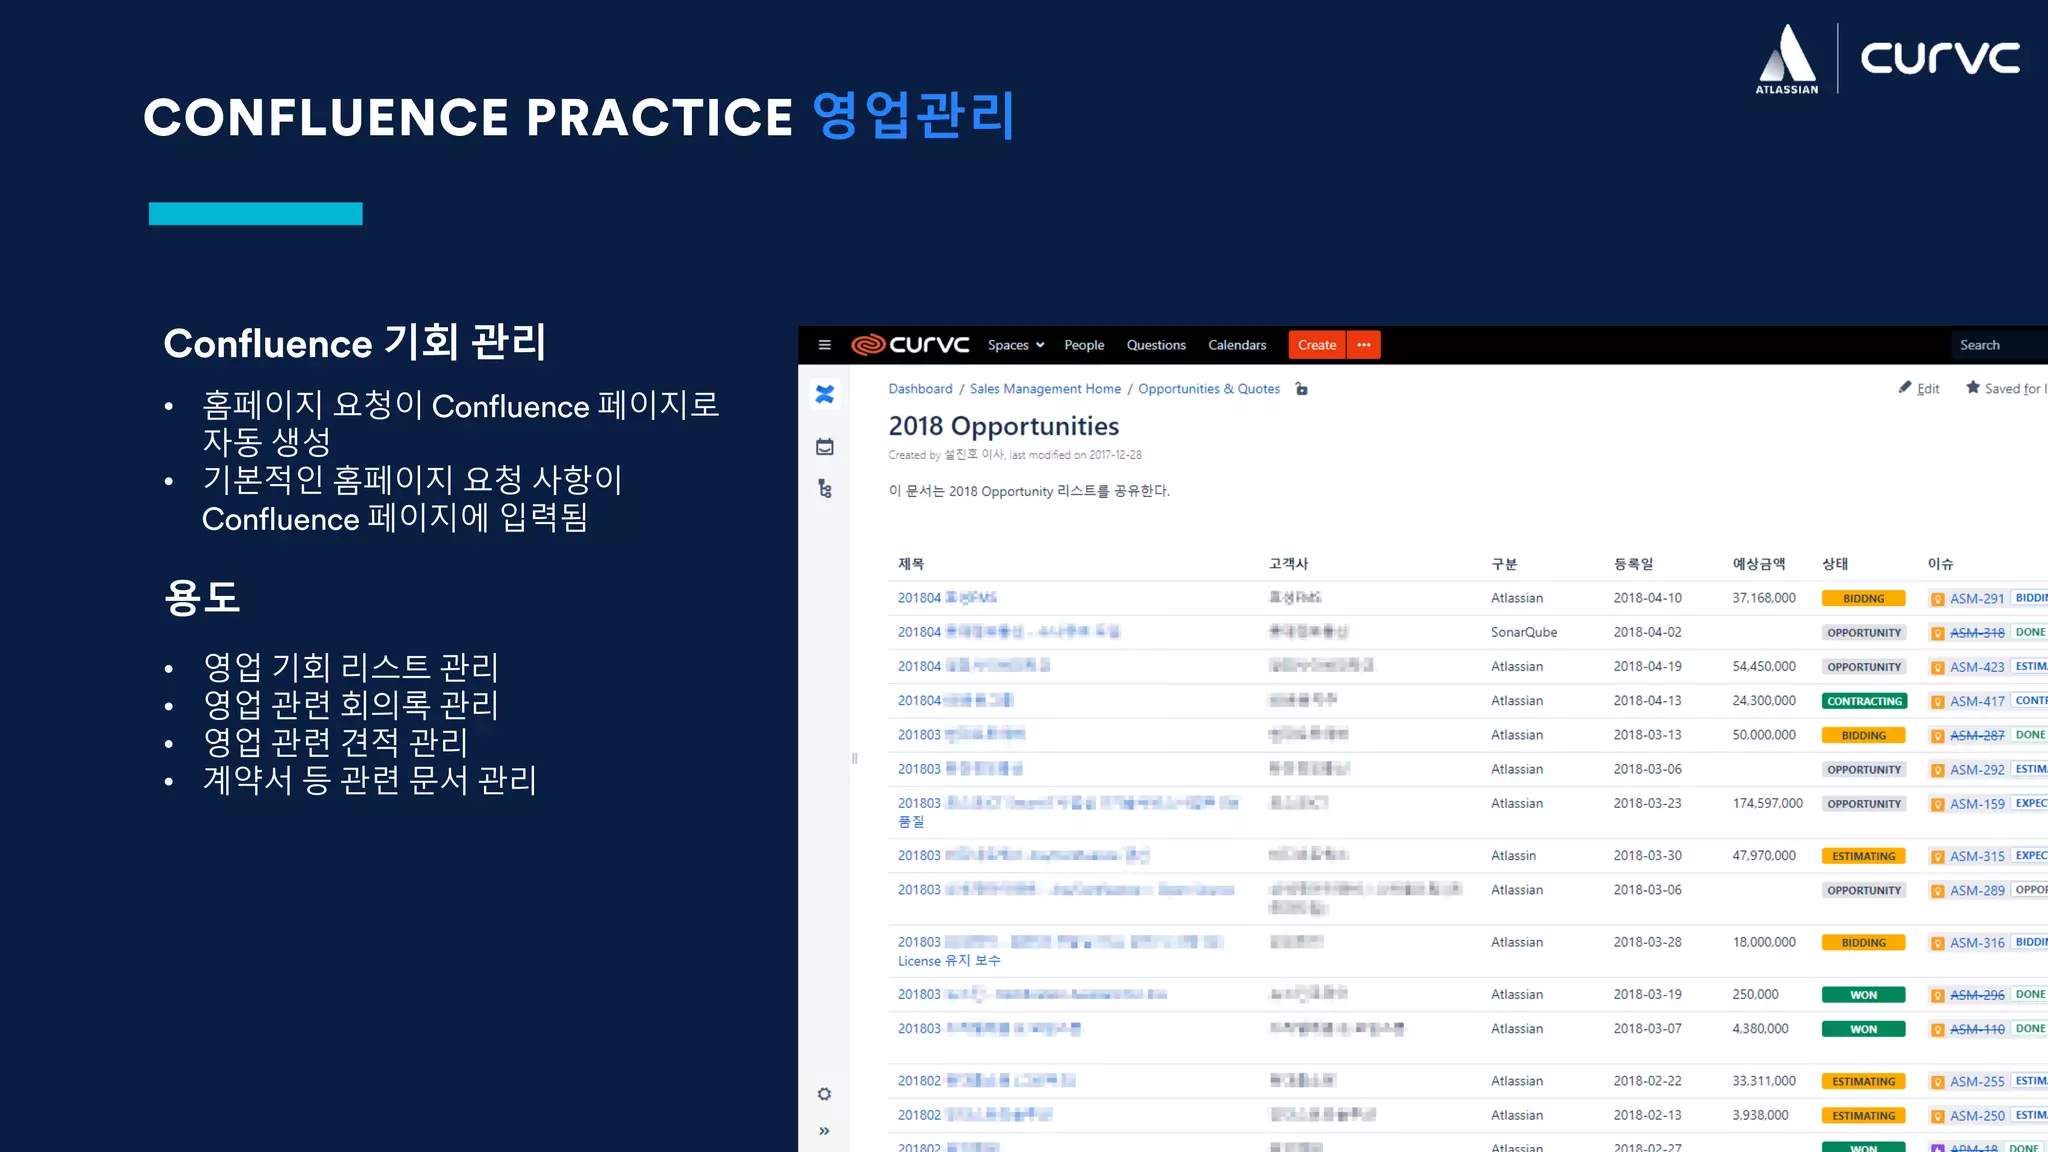Open the calendar icon in the sidebar
2048x1152 pixels.
[825, 447]
